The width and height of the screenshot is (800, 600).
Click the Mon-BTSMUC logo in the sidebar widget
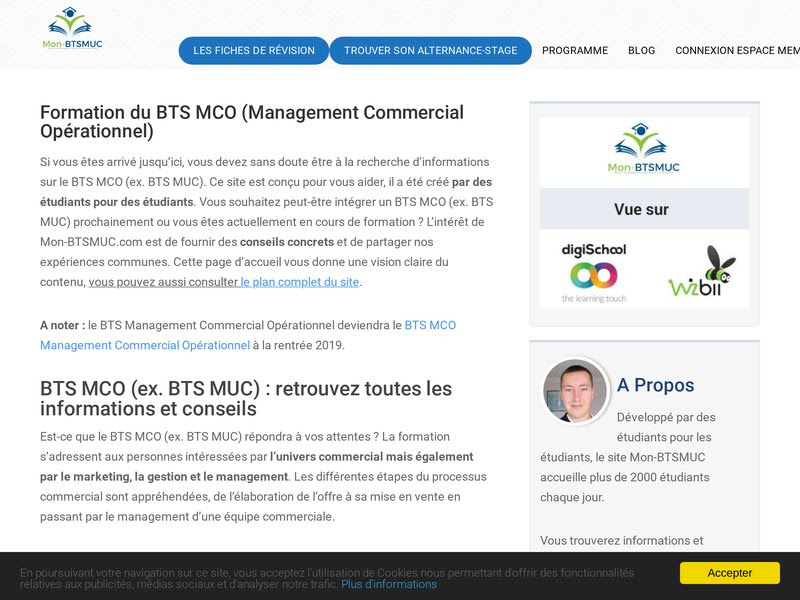point(644,149)
